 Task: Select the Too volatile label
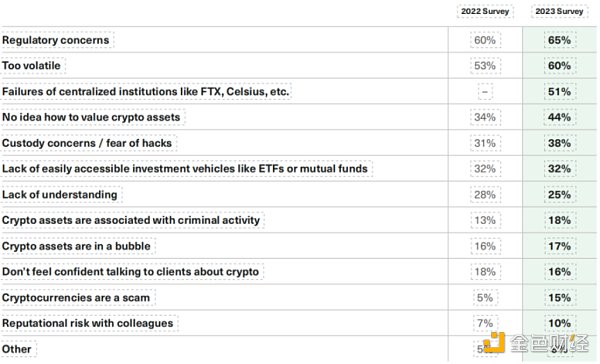(31, 65)
